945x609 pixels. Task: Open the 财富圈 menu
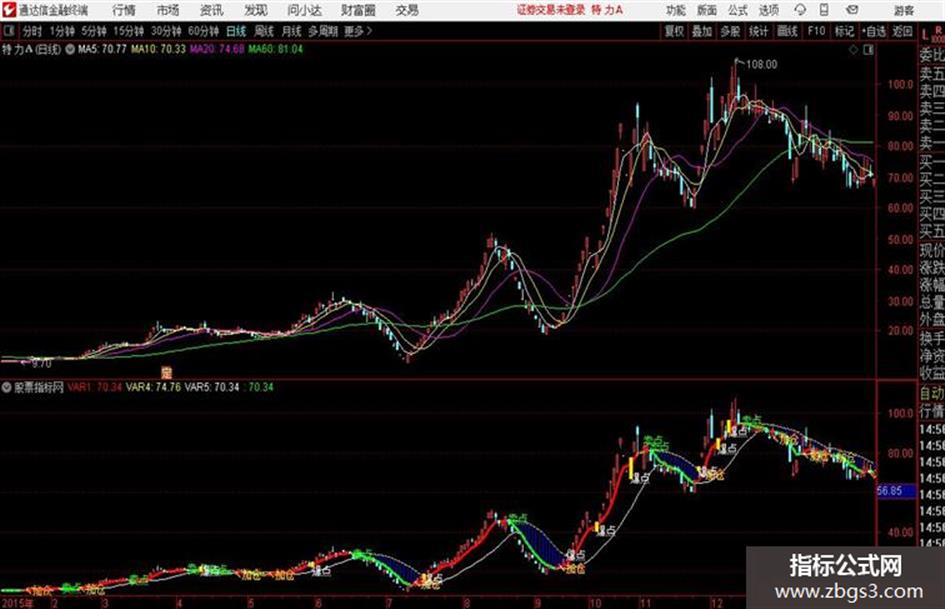point(358,10)
